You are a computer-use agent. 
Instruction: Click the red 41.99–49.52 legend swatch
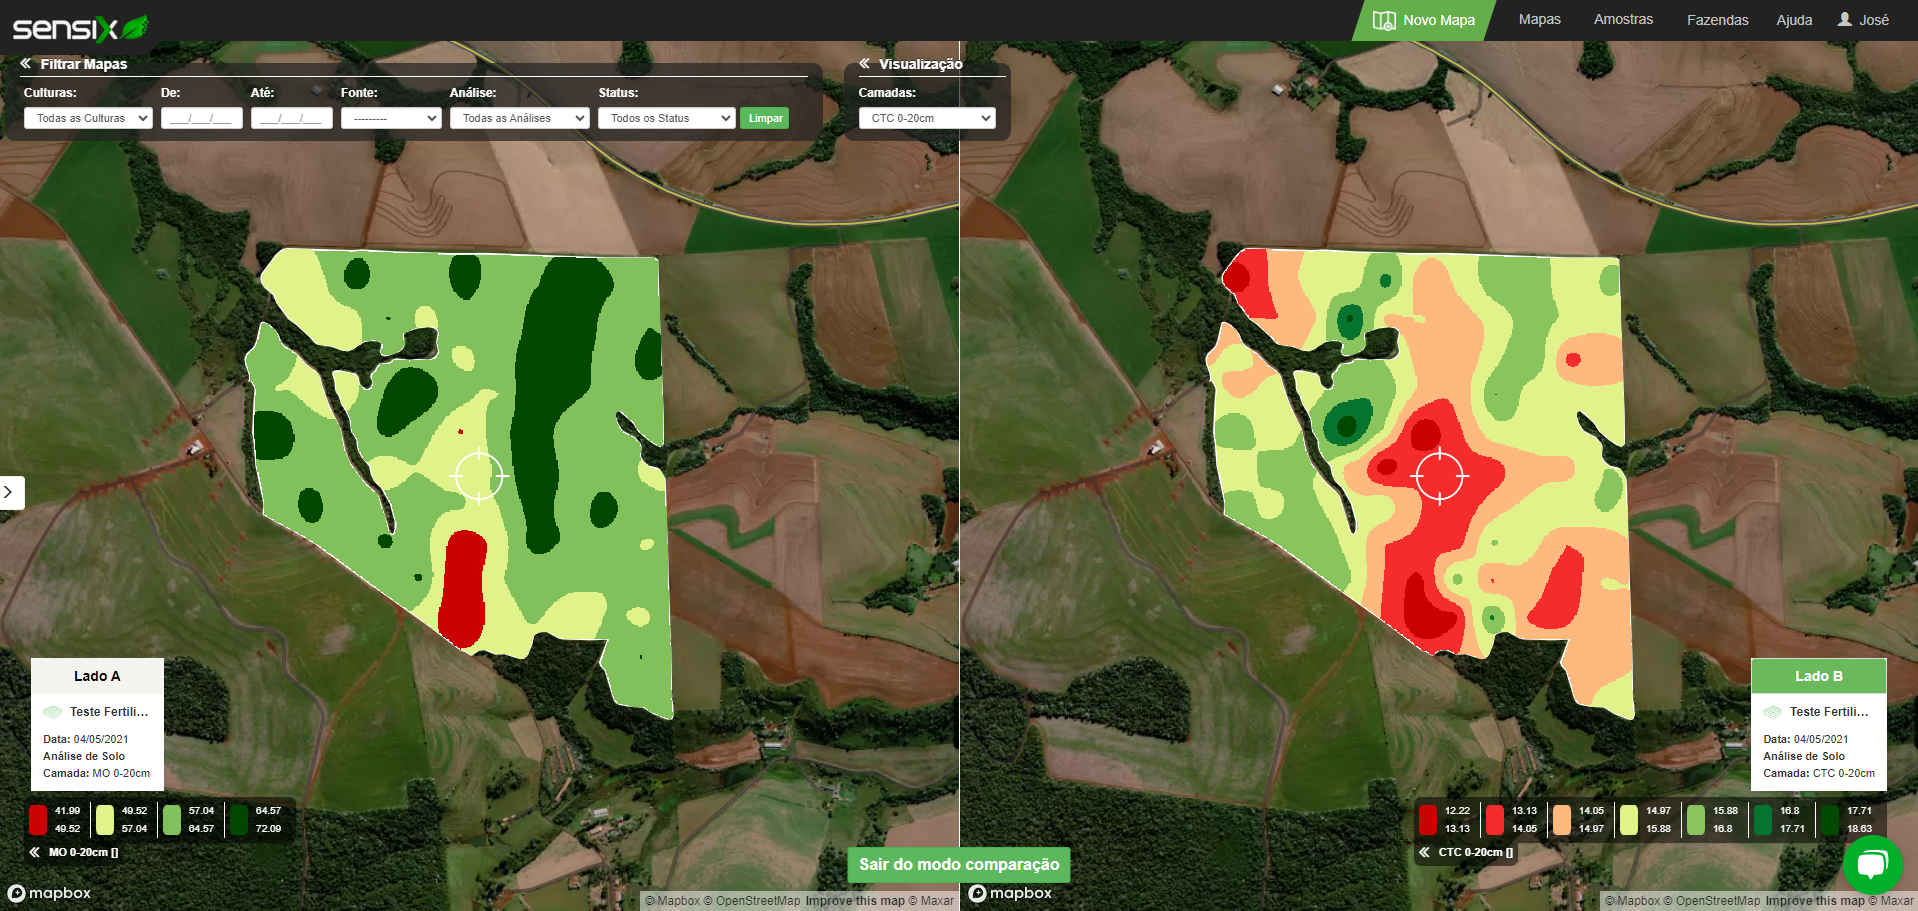[x=38, y=820]
